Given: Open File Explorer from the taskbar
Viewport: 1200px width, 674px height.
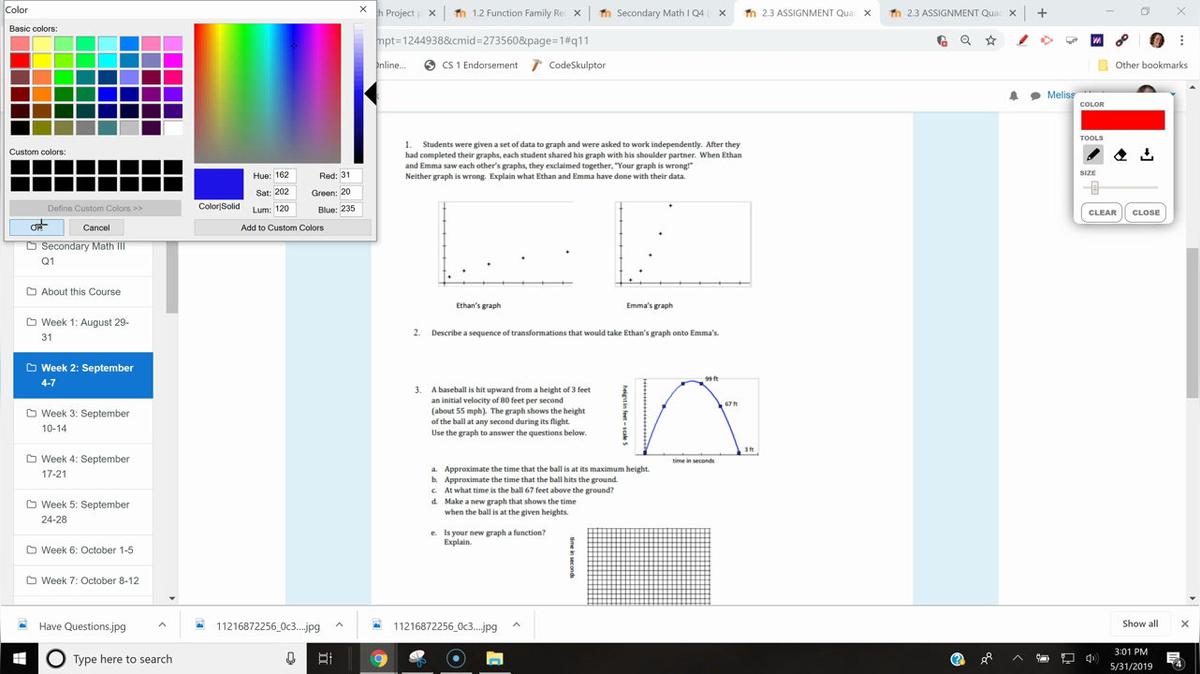Looking at the screenshot, I should coord(494,659).
